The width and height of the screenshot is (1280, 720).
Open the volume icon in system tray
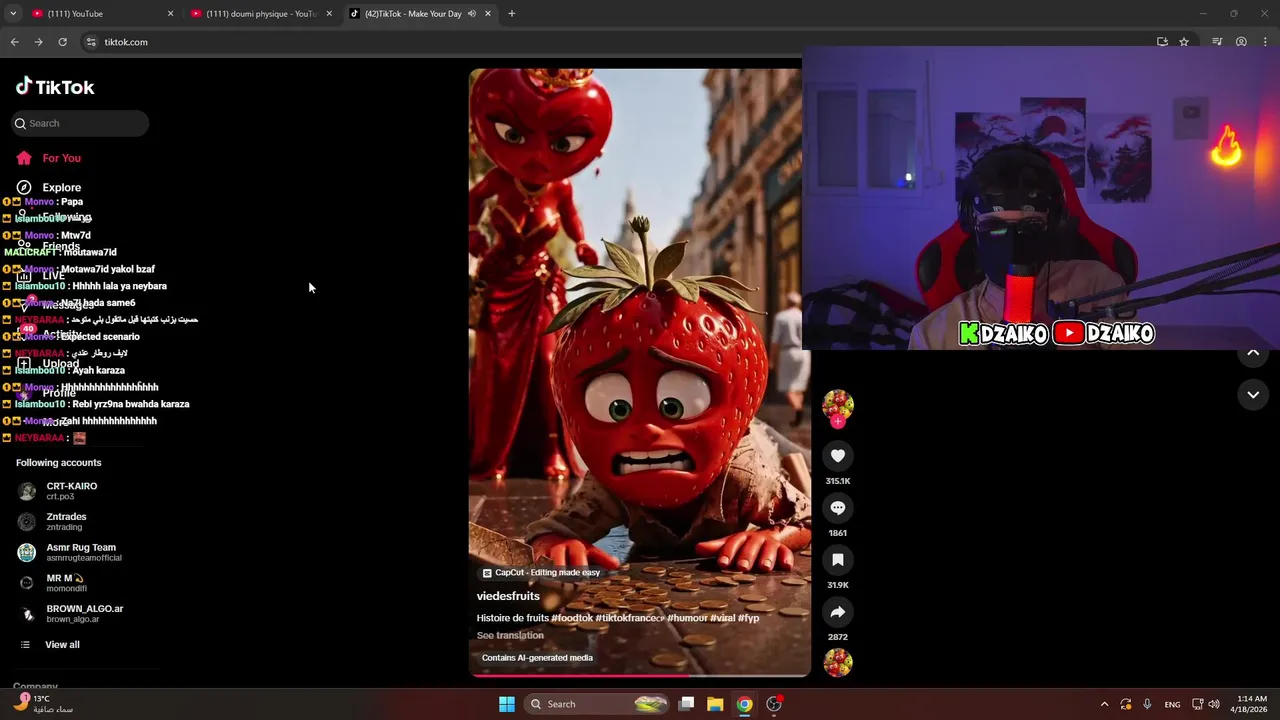[x=1214, y=704]
